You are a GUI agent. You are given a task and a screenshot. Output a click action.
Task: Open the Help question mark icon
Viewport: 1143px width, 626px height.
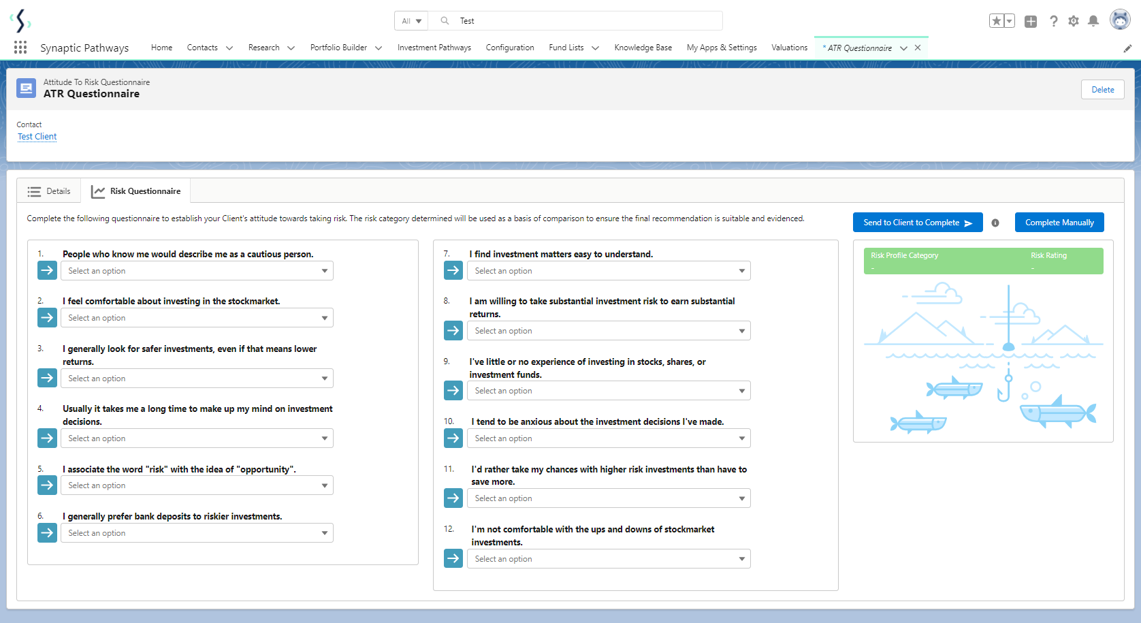pos(1053,21)
